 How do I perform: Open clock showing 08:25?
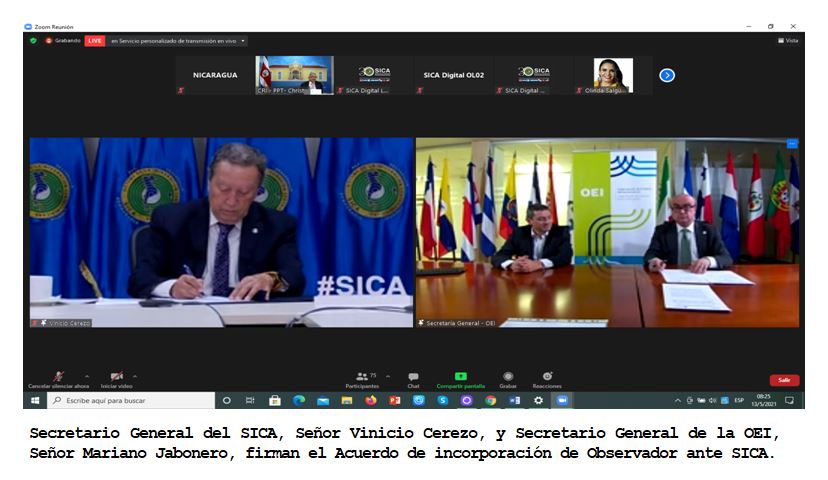click(764, 400)
